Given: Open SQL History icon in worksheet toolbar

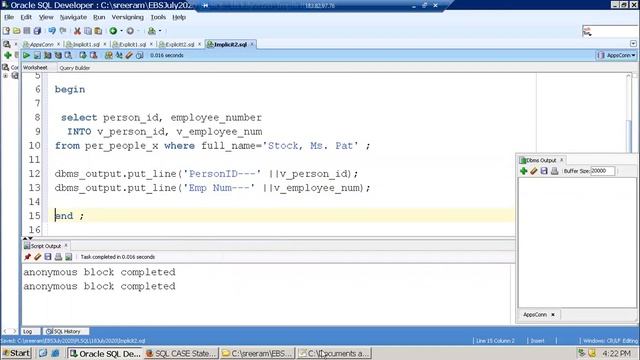Looking at the screenshot, I should pos(140,55).
